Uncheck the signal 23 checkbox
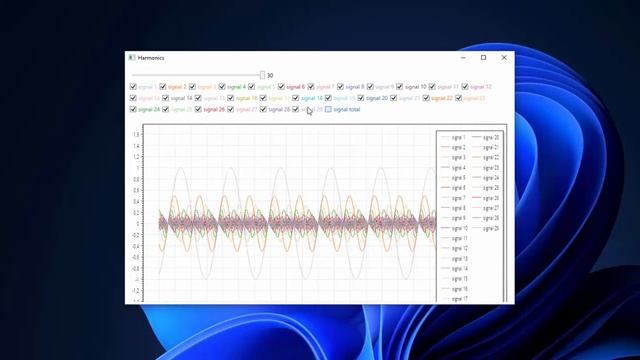The height and width of the screenshot is (360, 640). (x=458, y=98)
